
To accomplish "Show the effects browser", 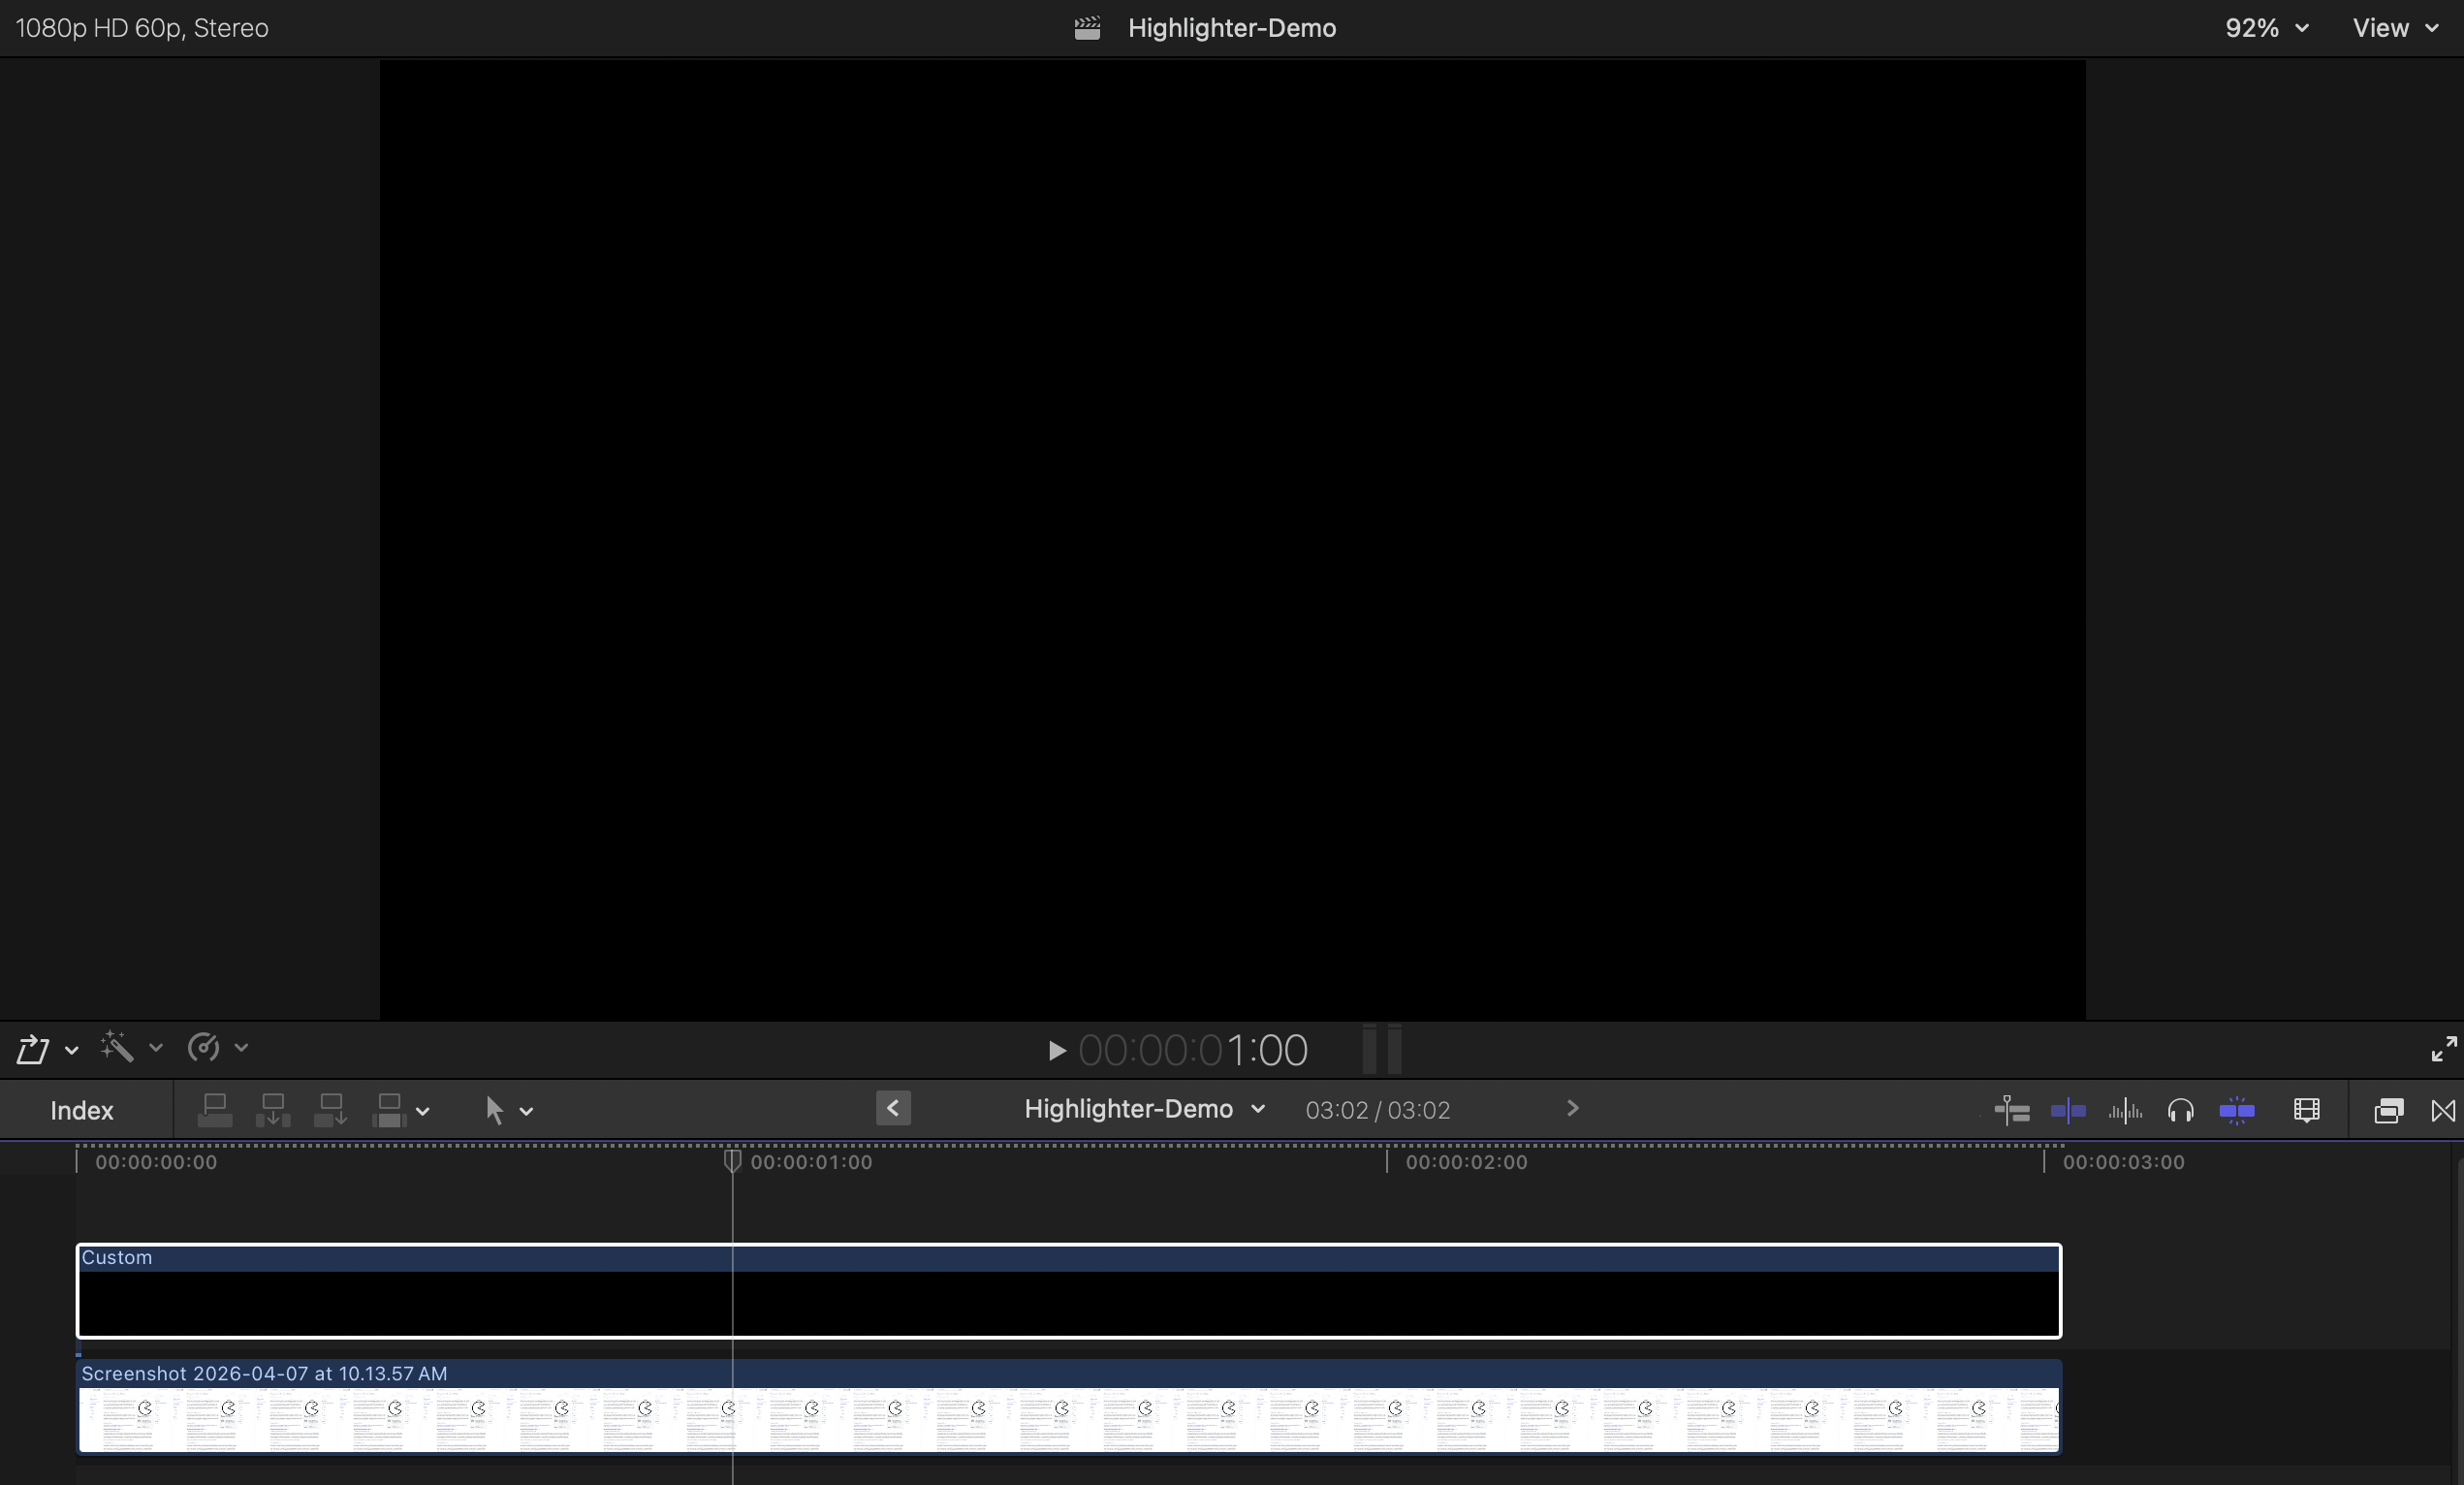I will [2388, 1110].
